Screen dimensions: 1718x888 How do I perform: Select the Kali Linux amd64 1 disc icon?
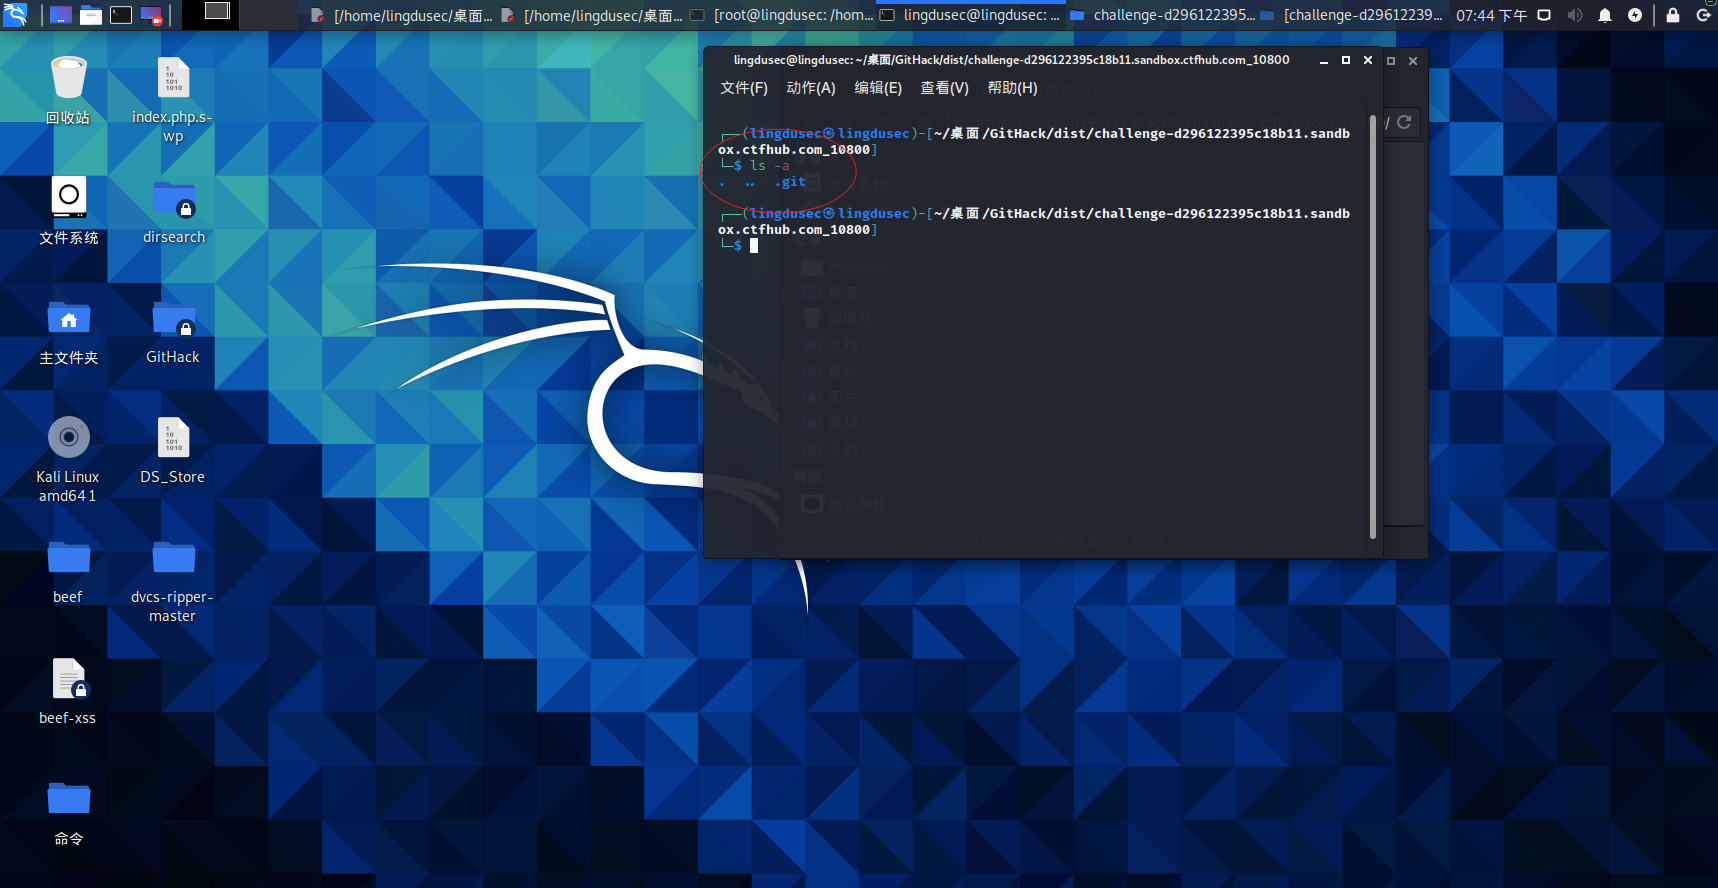(68, 459)
